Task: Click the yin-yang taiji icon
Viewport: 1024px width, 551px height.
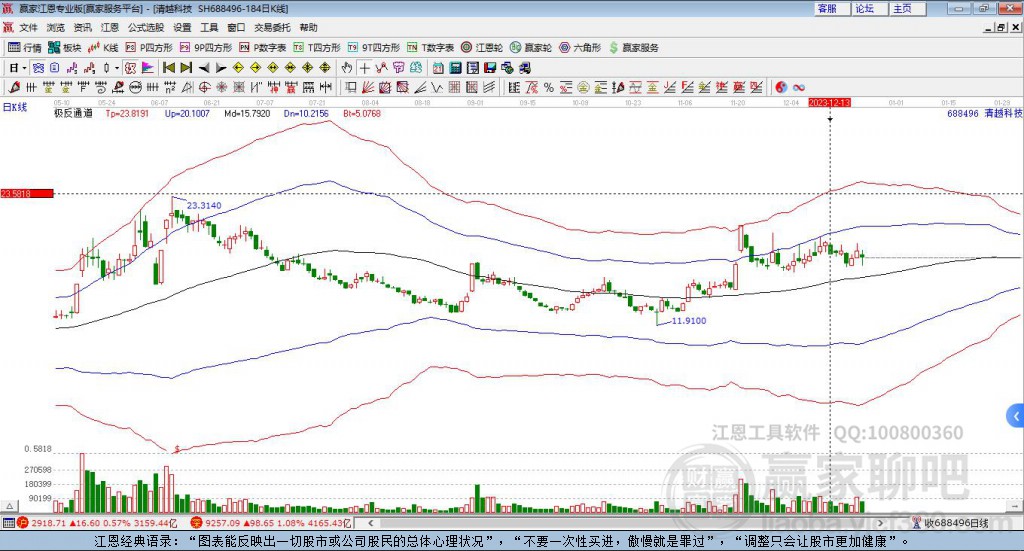Action: (x=781, y=87)
